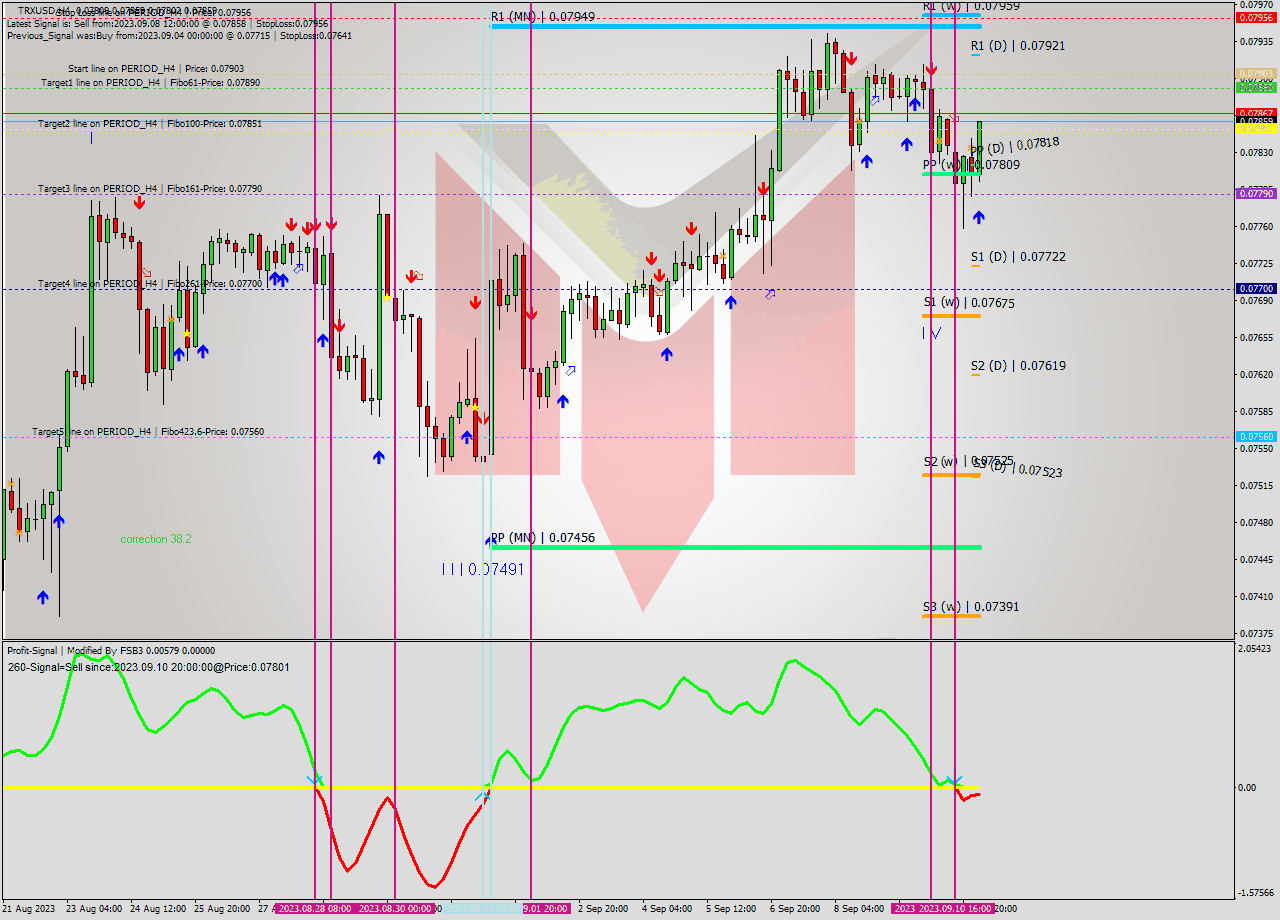Select the orange S1 (w) support line
This screenshot has height=920, width=1280.
[951, 316]
